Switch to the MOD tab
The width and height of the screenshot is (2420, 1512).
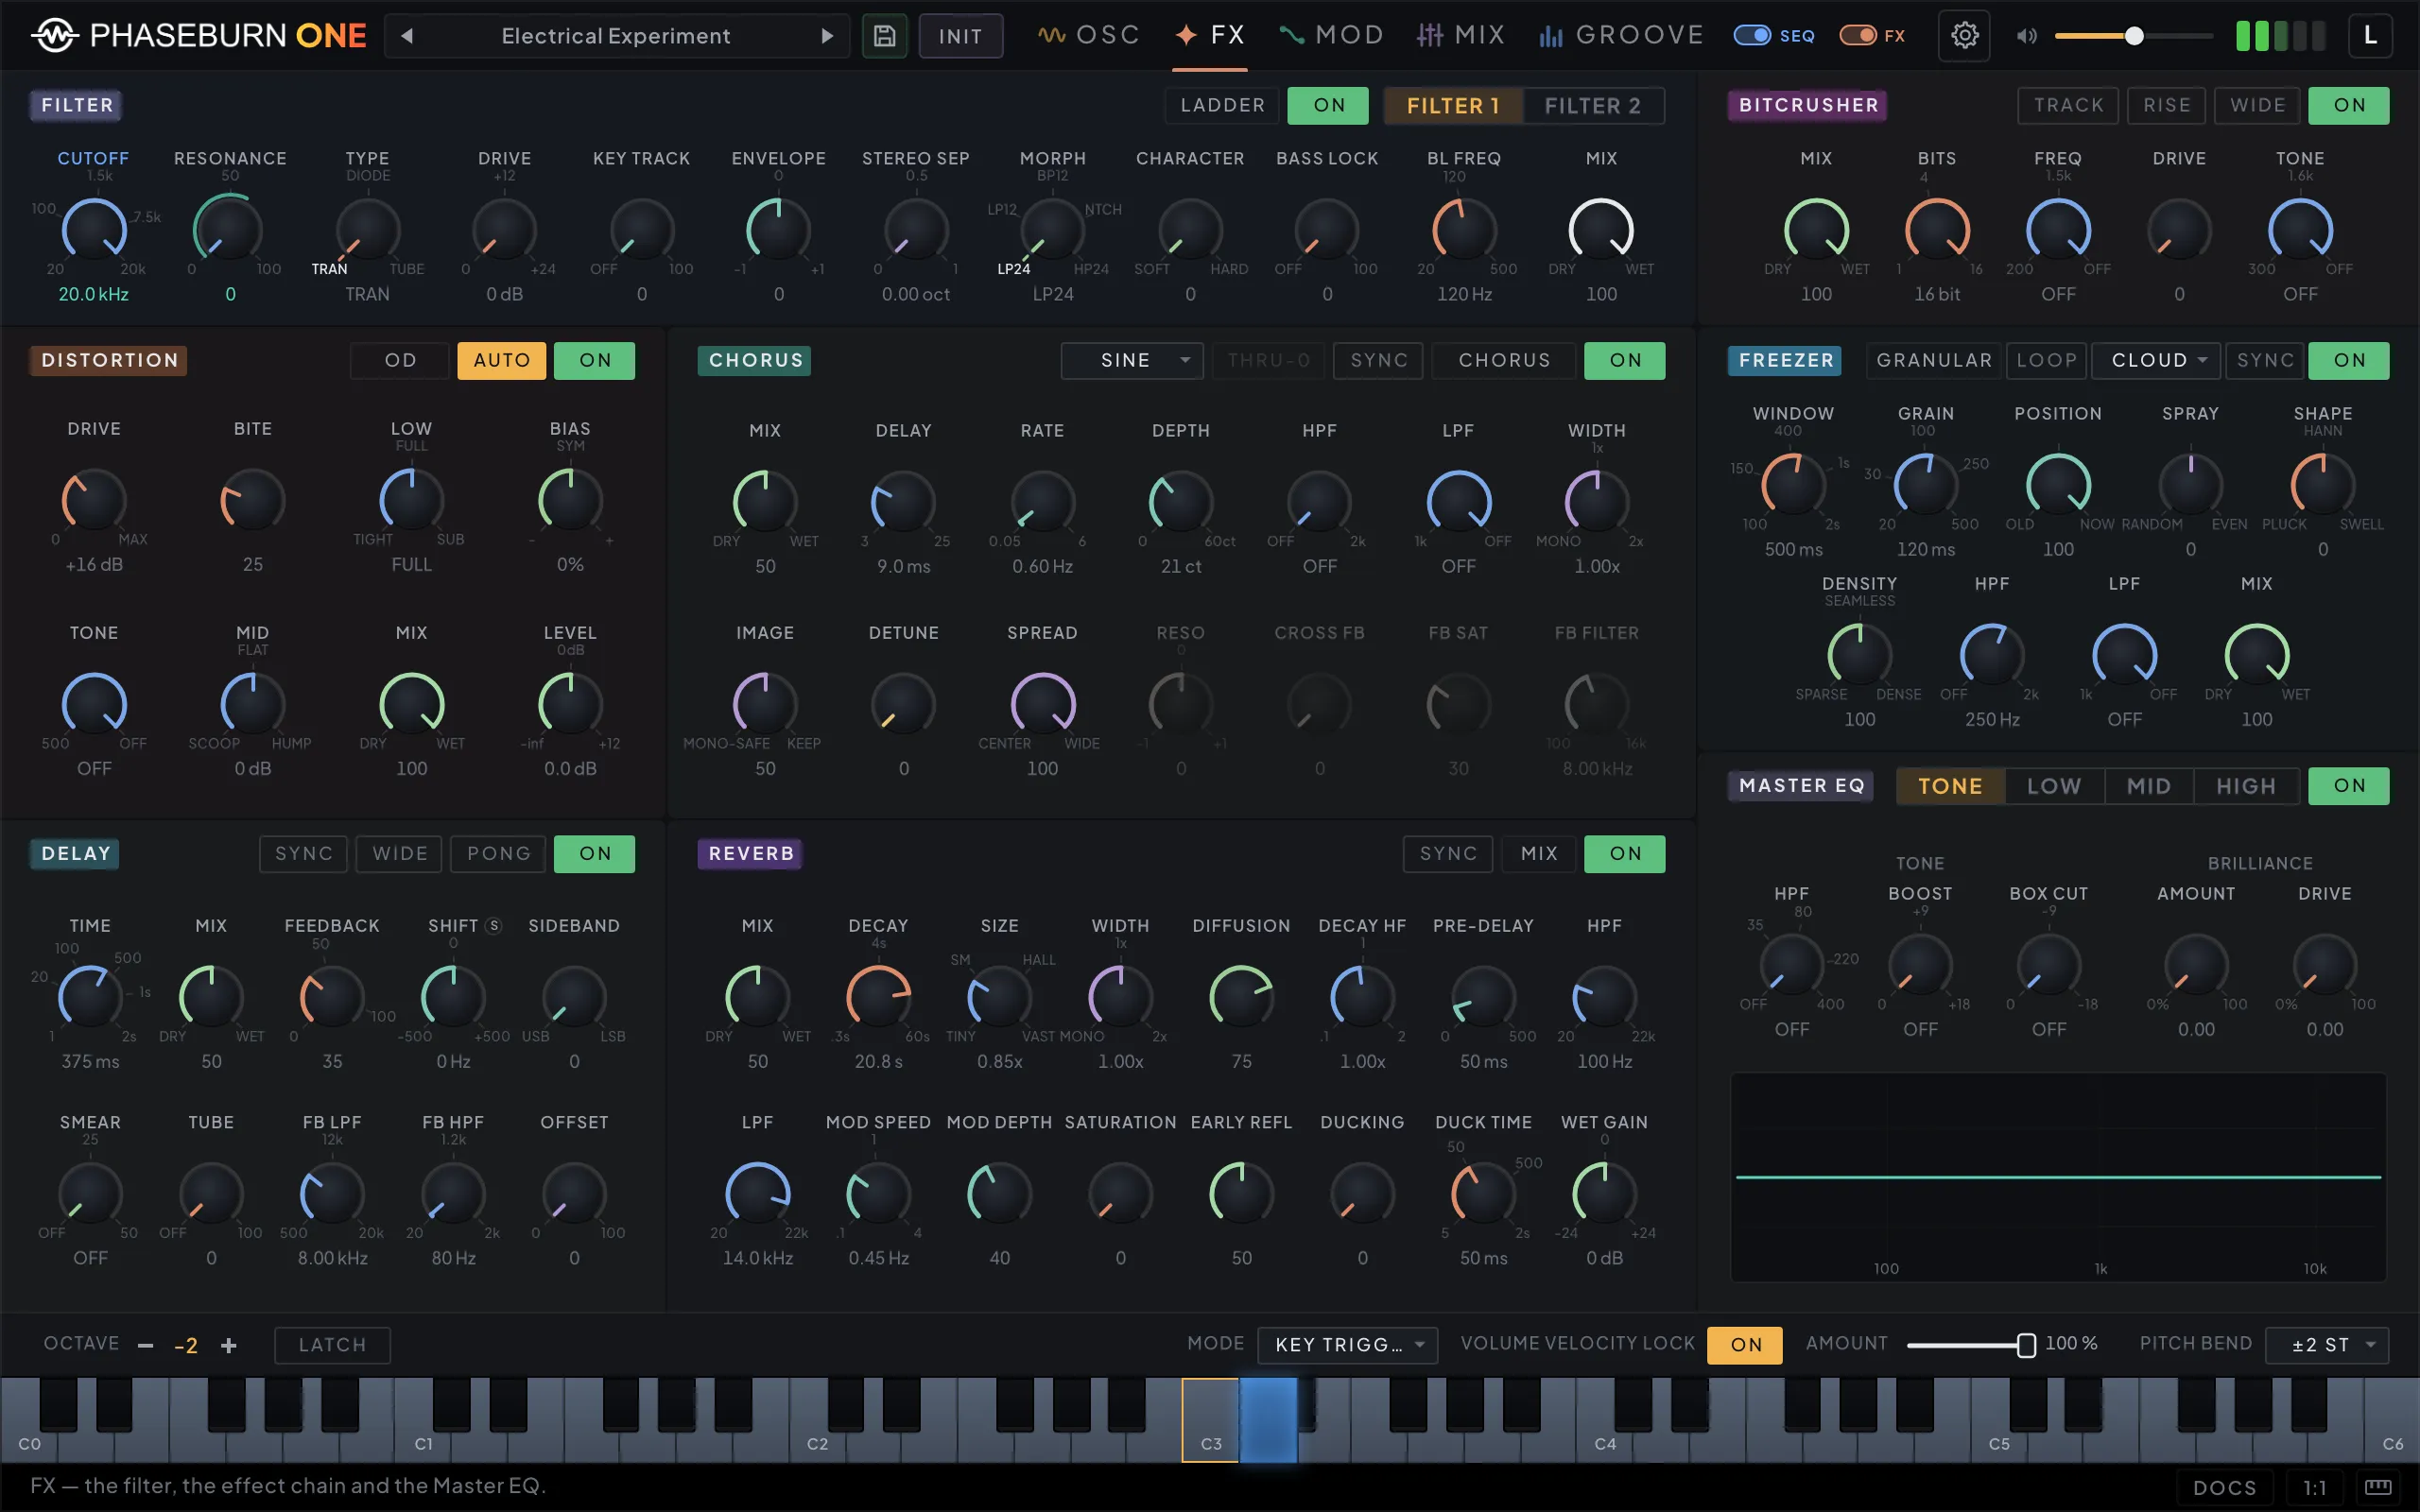point(1330,36)
